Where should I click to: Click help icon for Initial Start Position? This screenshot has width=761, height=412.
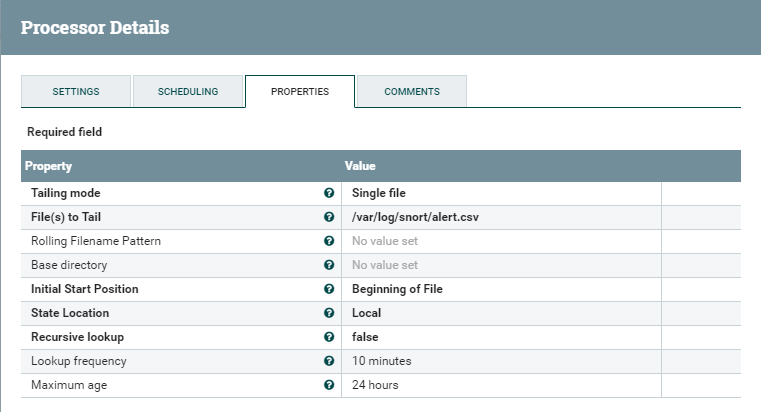(329, 289)
